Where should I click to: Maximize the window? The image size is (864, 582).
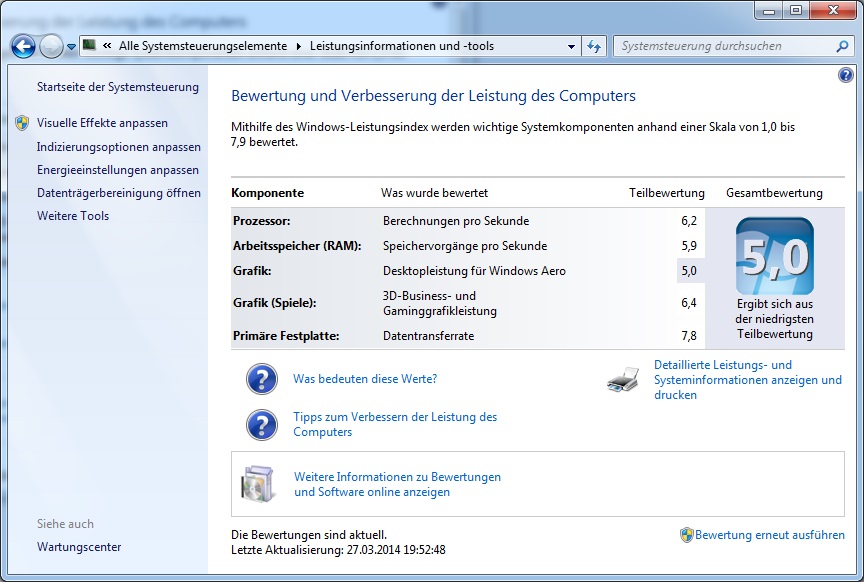pyautogui.click(x=796, y=10)
